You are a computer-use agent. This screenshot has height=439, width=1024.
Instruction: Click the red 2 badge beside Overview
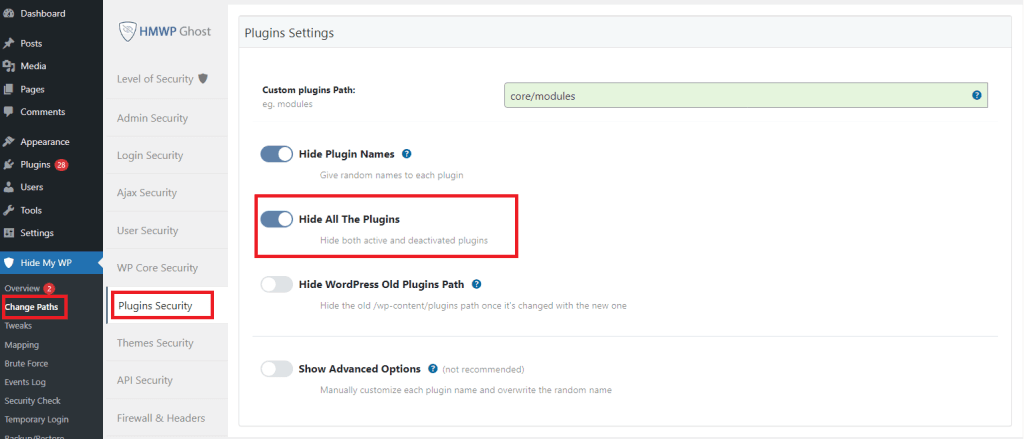[49, 288]
